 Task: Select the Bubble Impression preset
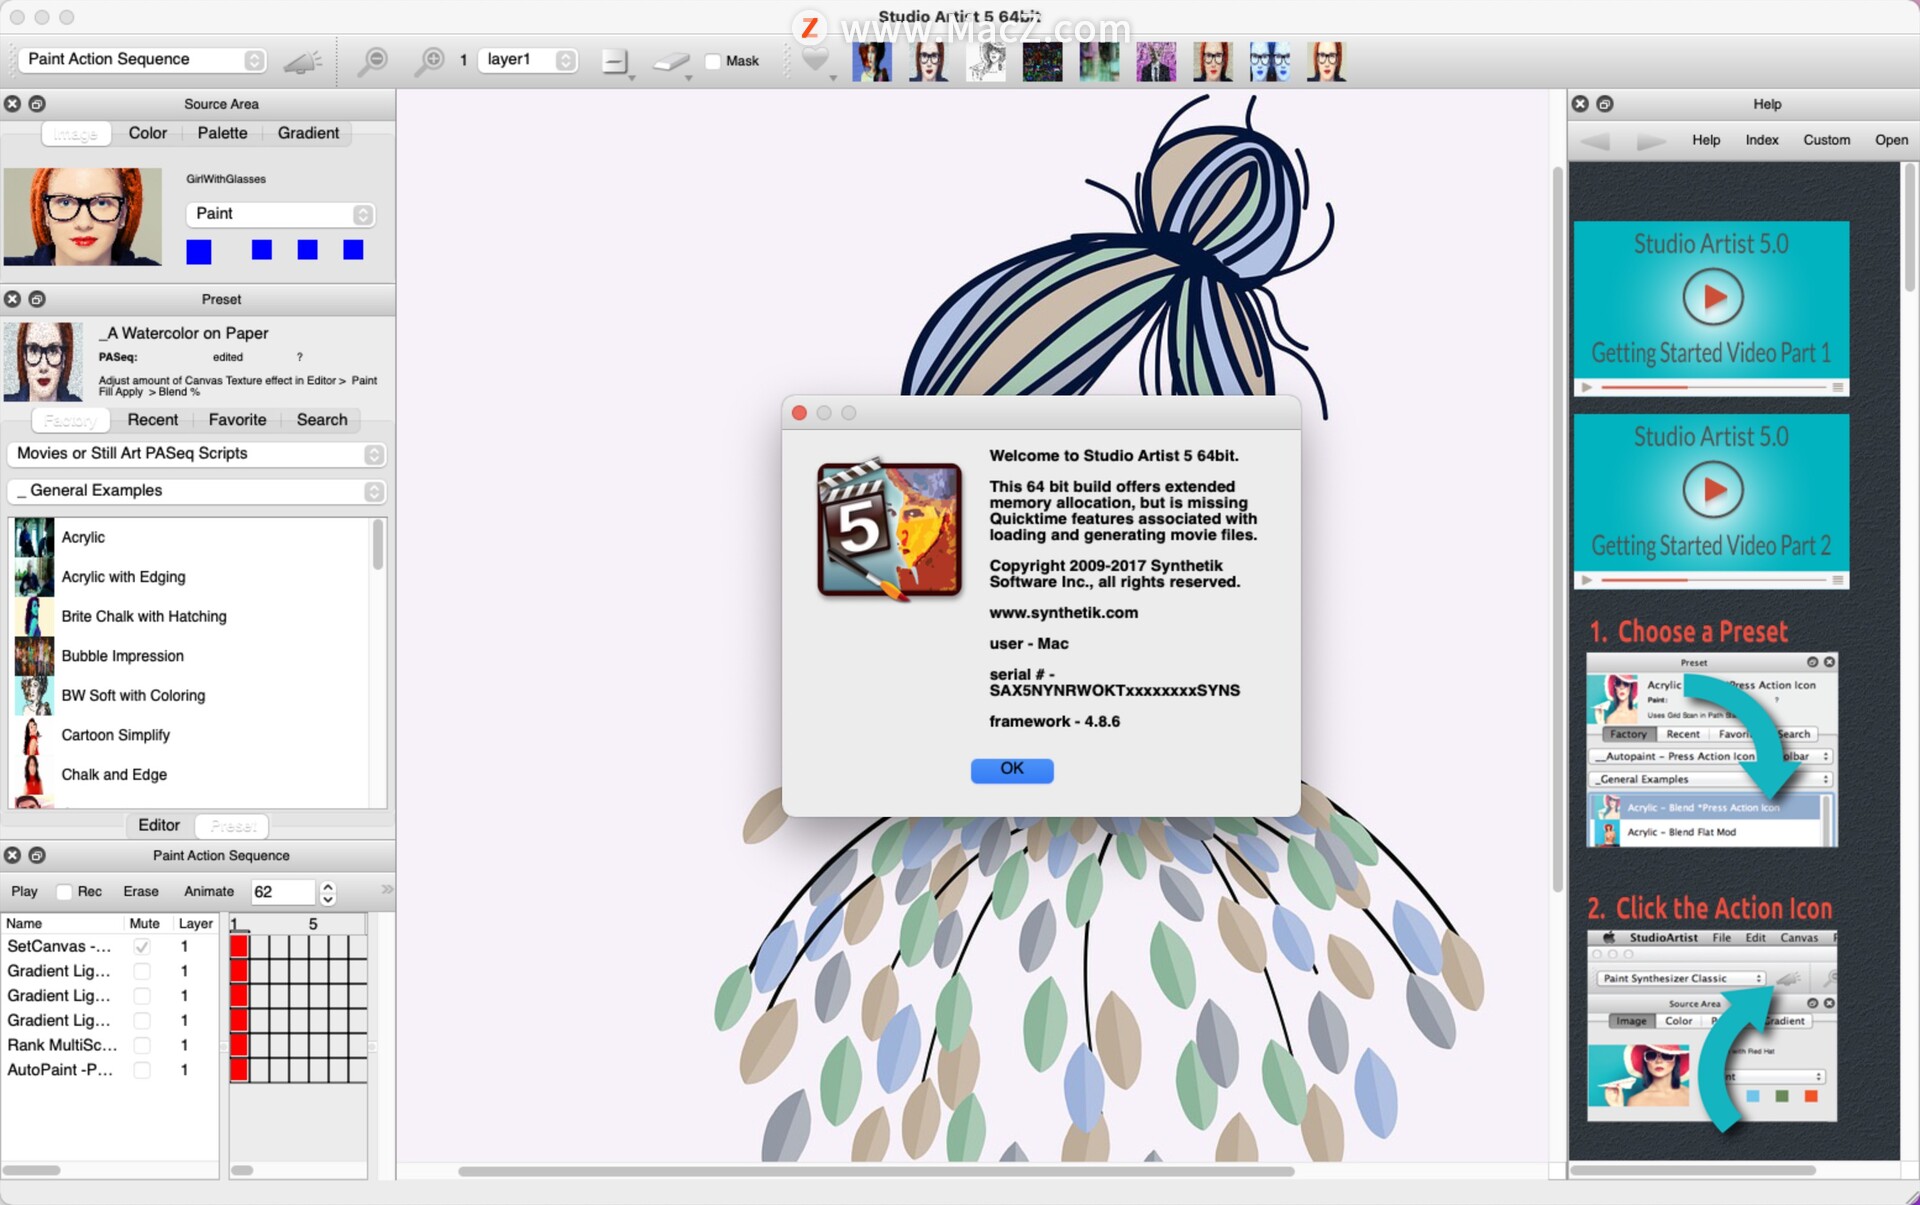122,656
